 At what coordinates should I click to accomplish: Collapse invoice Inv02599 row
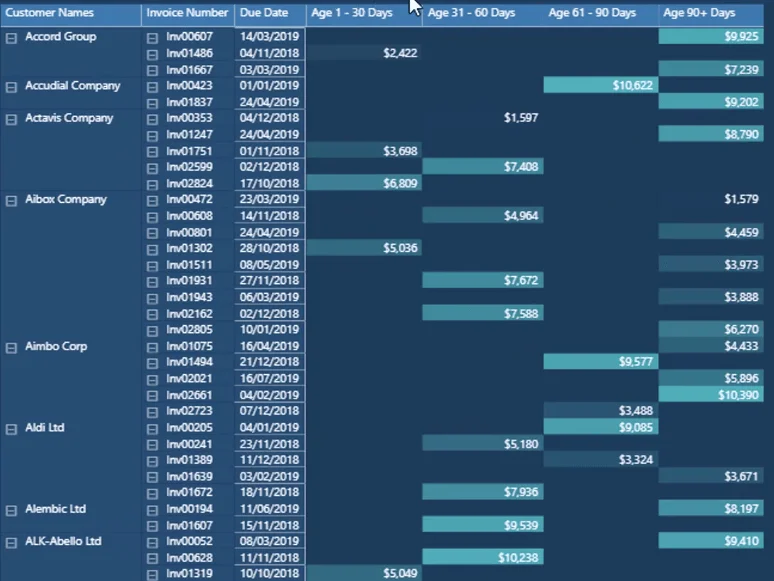coord(153,168)
